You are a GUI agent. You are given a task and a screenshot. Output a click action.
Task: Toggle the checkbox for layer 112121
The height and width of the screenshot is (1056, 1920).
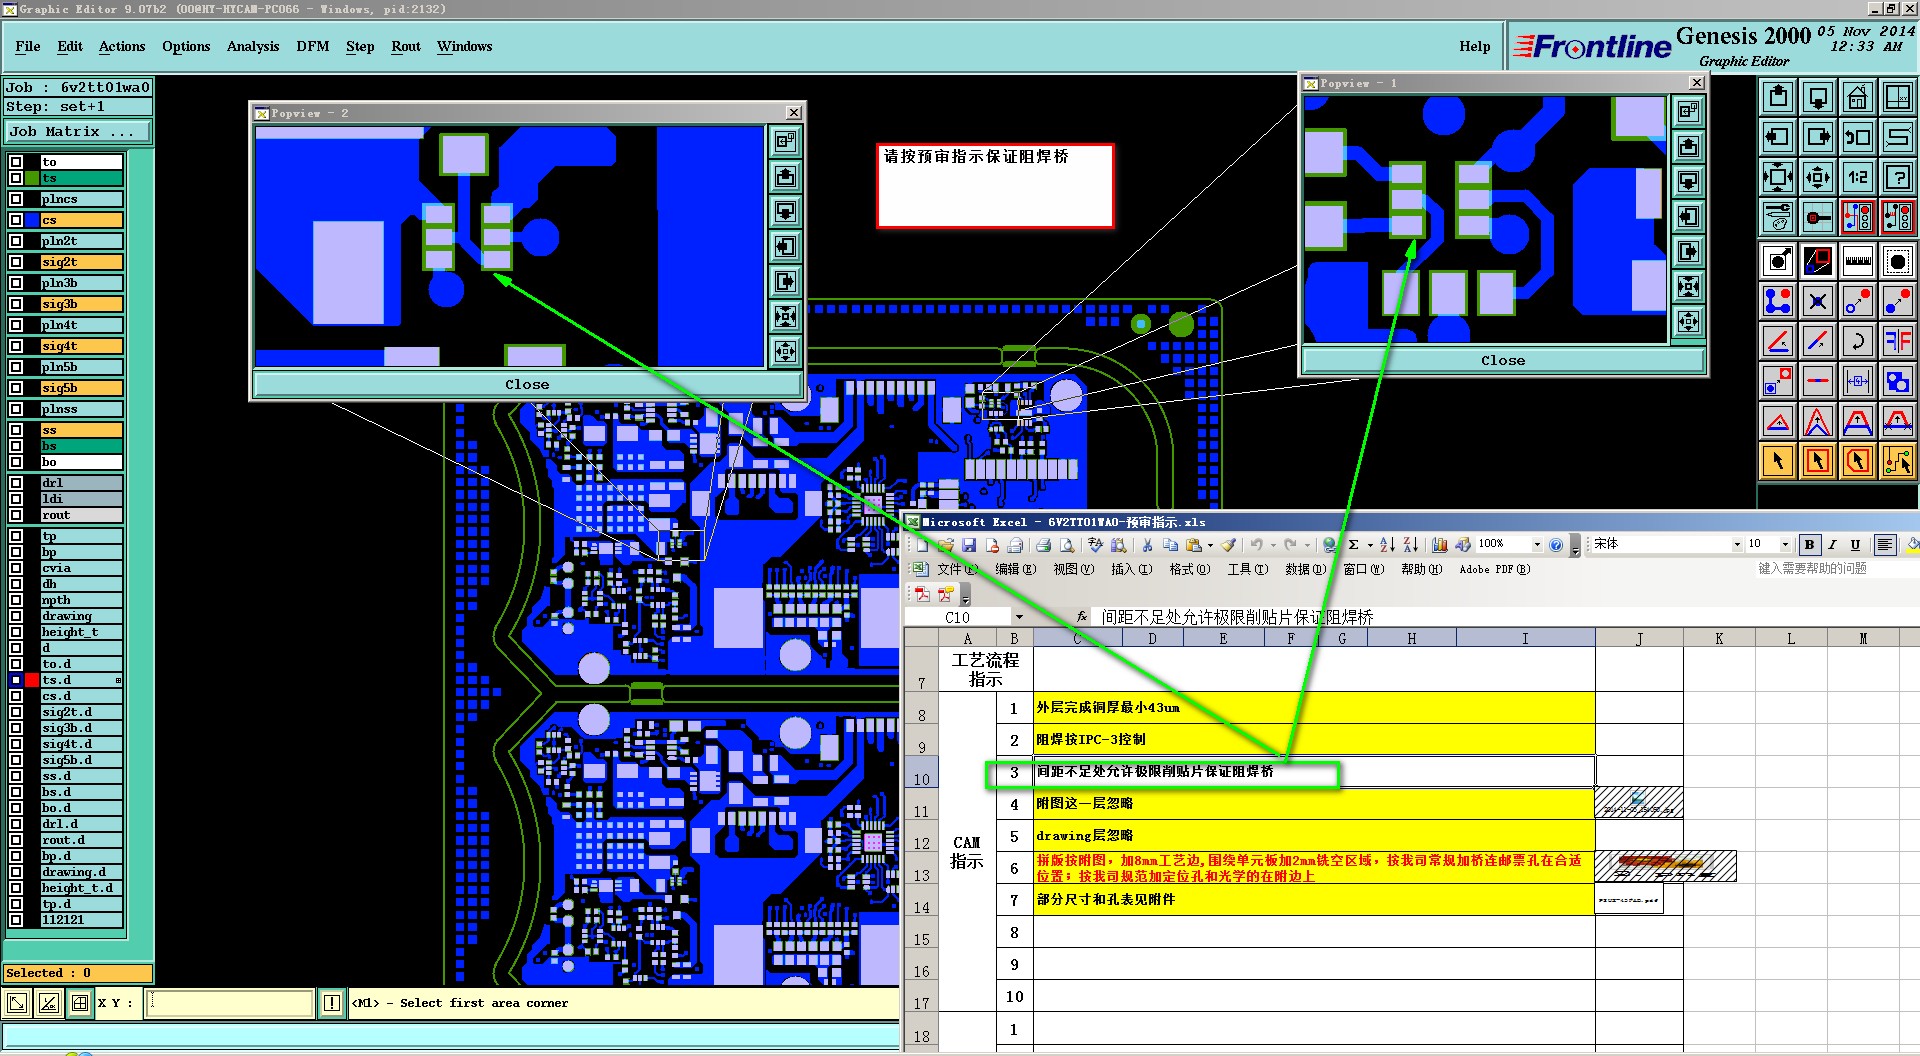(16, 920)
